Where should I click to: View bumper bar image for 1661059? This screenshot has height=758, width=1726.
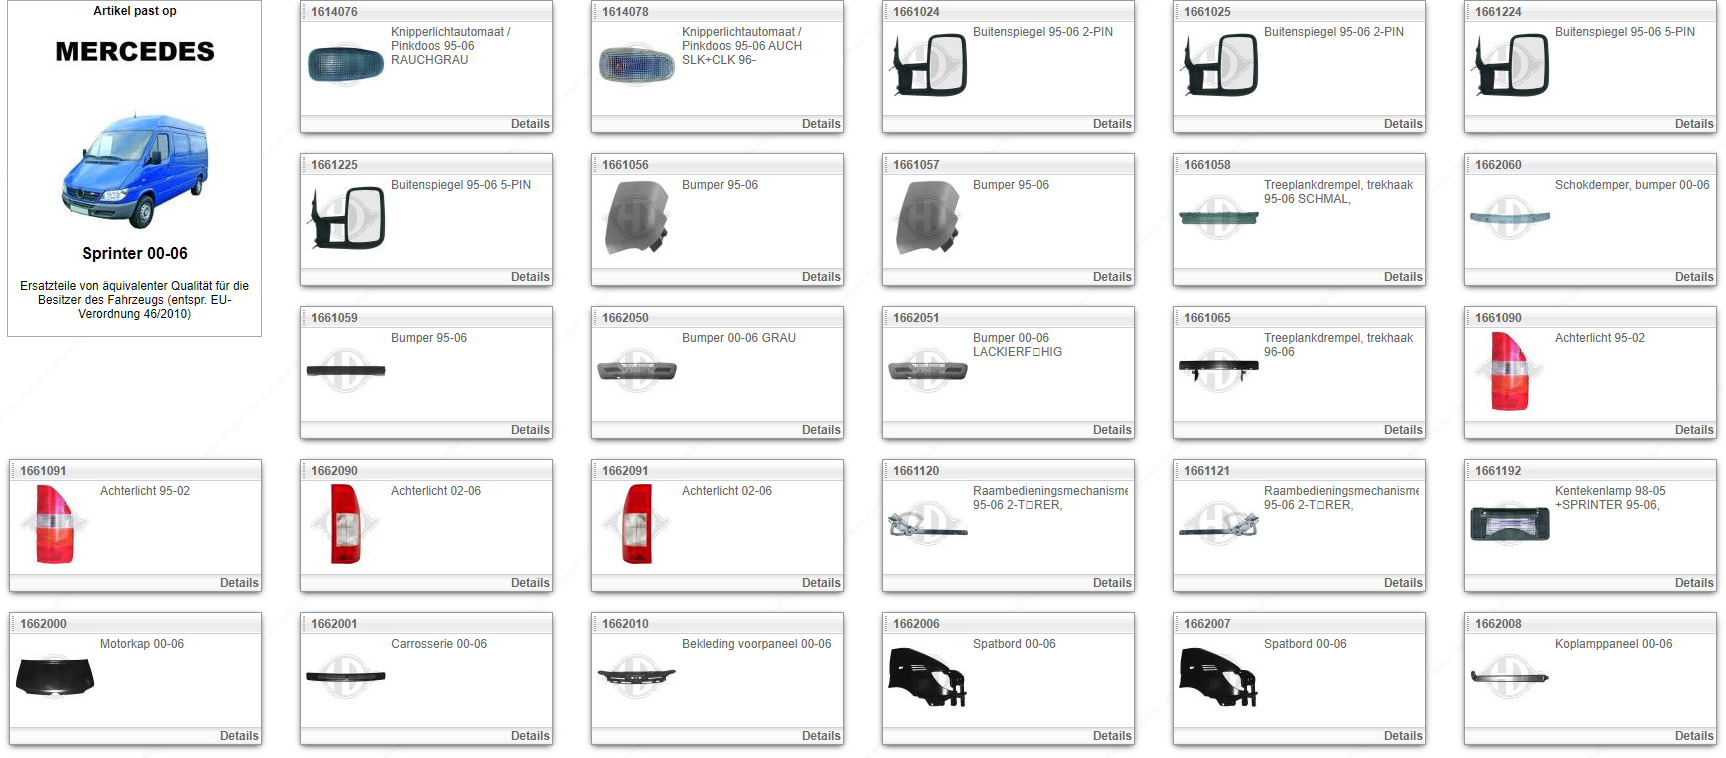346,371
